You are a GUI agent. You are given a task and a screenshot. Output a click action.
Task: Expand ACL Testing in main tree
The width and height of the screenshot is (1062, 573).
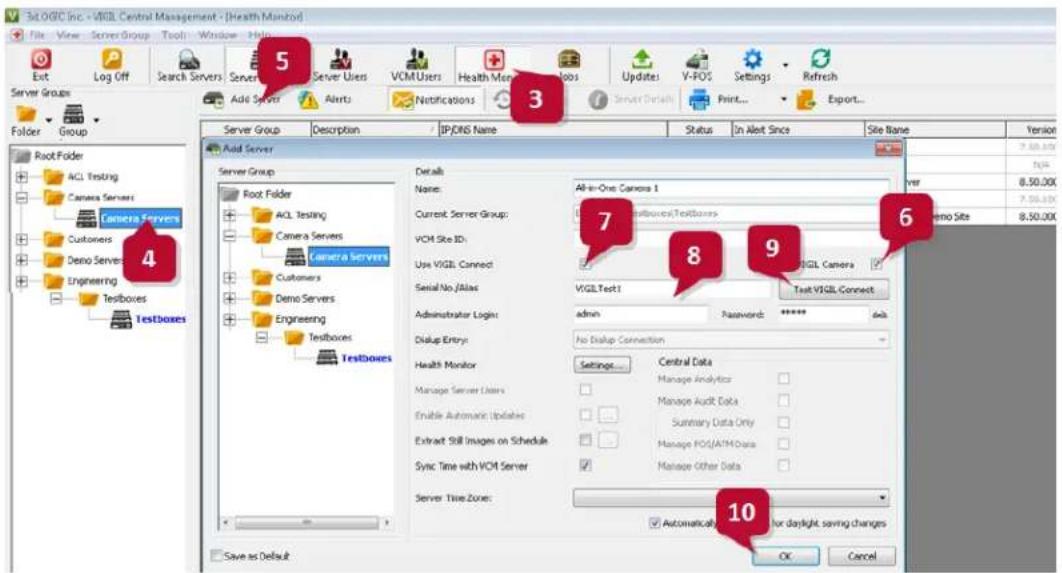(22, 177)
